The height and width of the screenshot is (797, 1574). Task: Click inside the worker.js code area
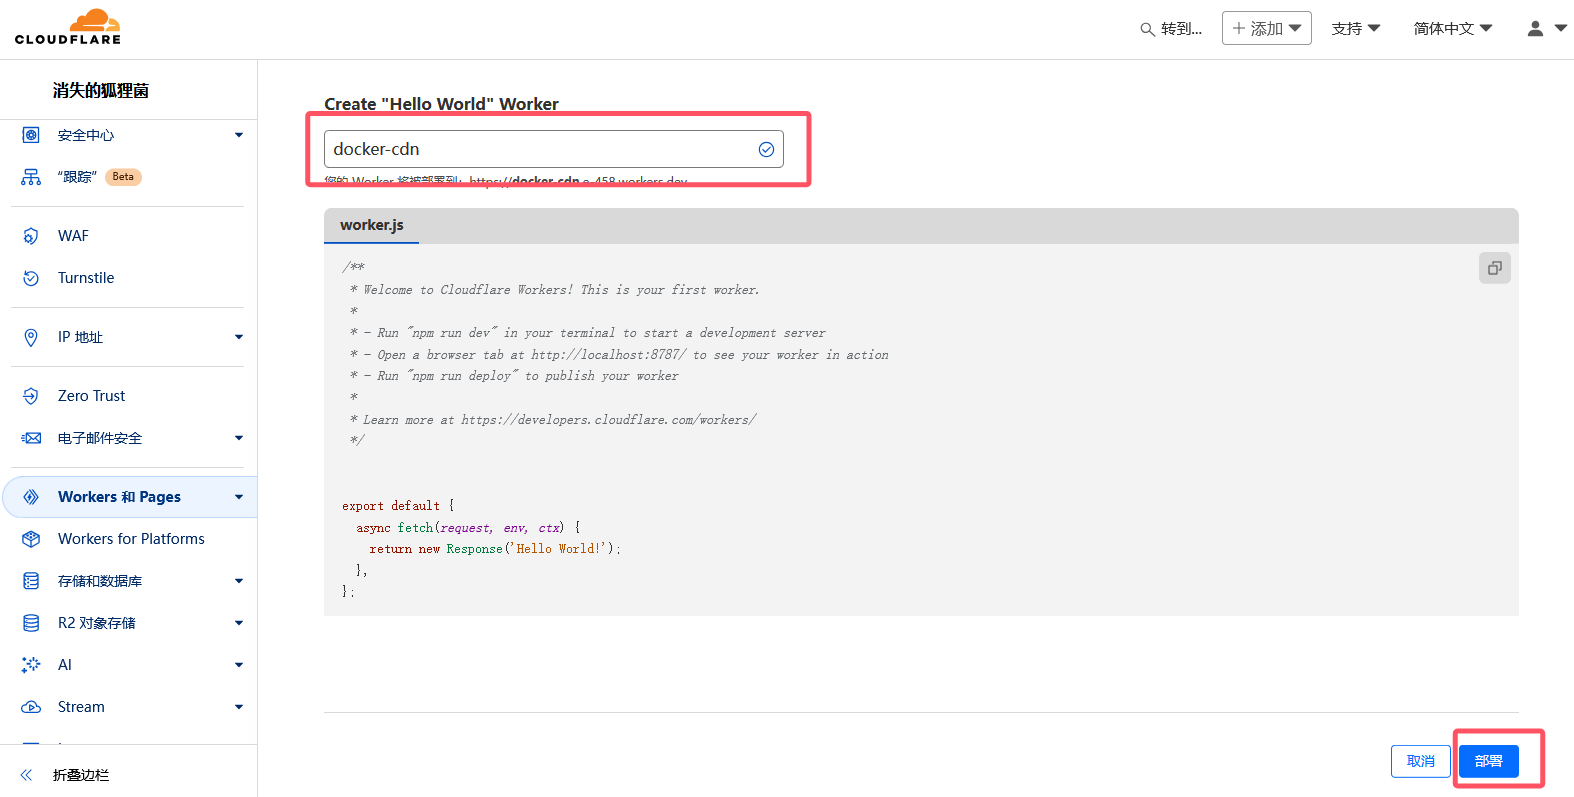tap(921, 430)
